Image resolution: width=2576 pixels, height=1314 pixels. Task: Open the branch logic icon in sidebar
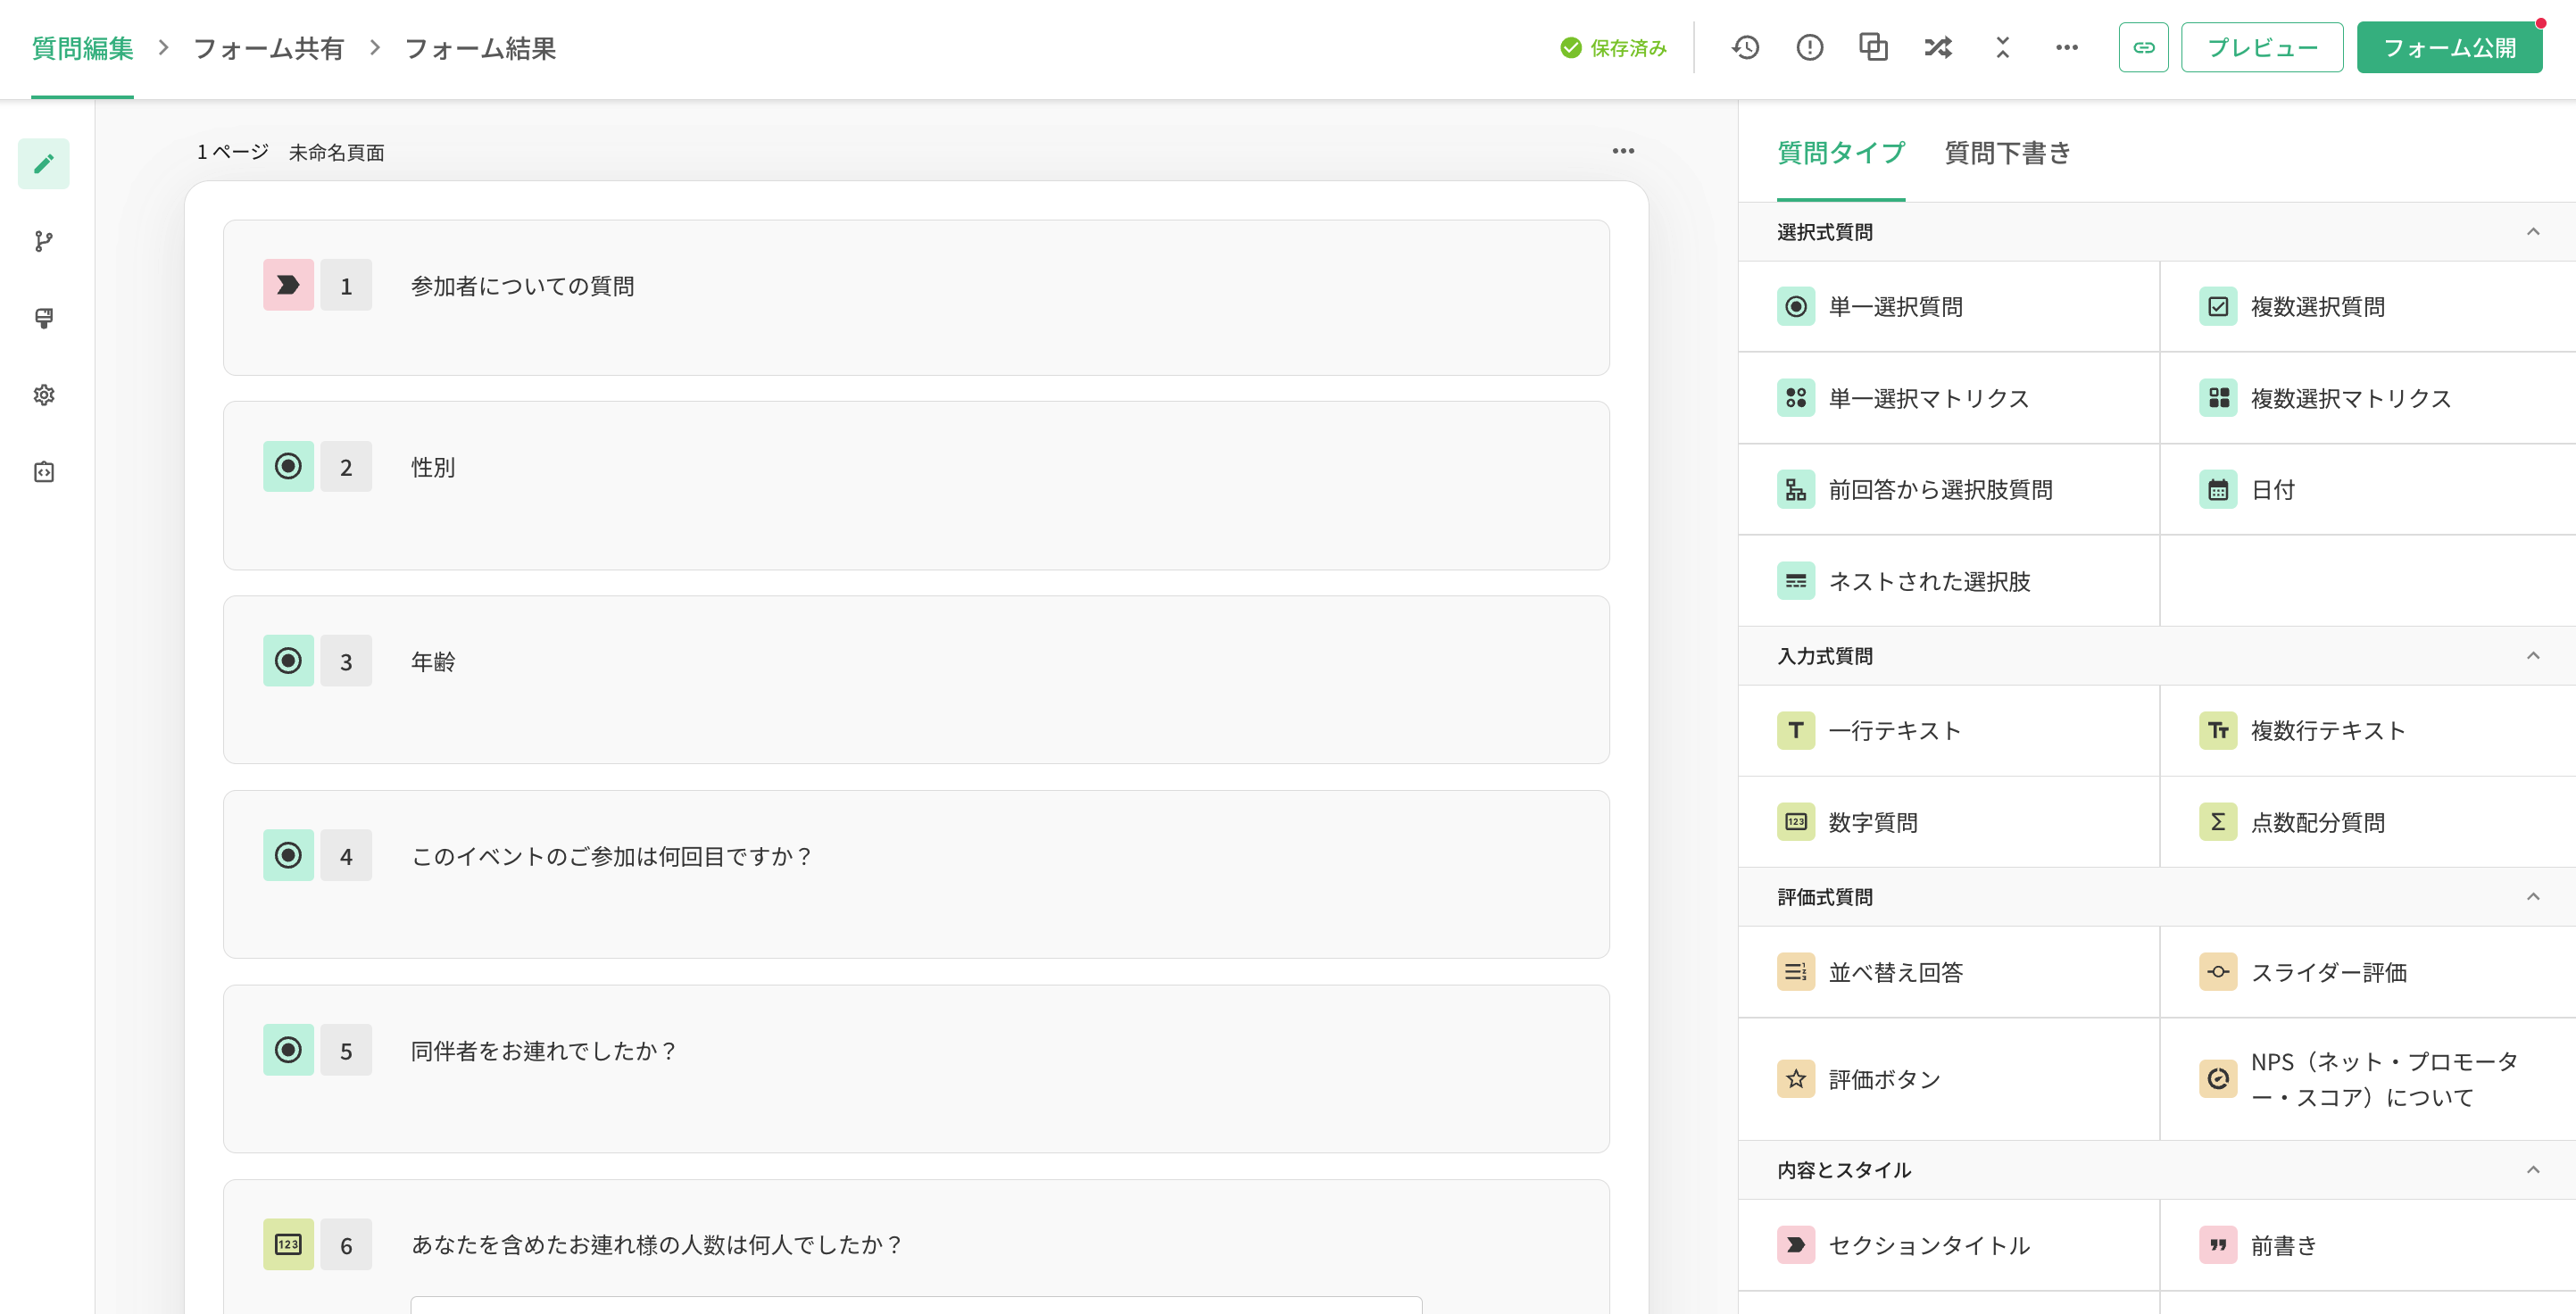point(44,241)
